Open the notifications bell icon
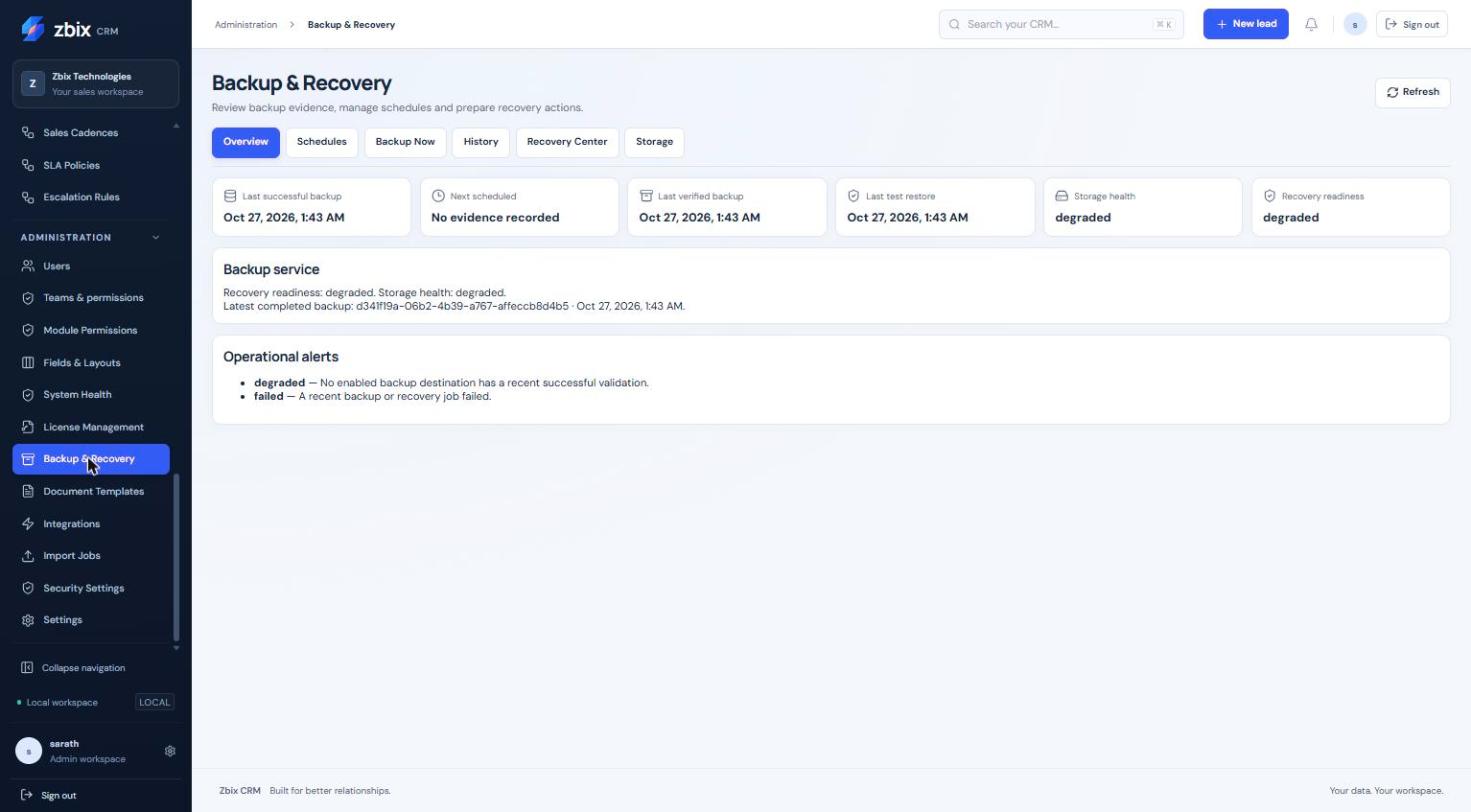 tap(1311, 24)
